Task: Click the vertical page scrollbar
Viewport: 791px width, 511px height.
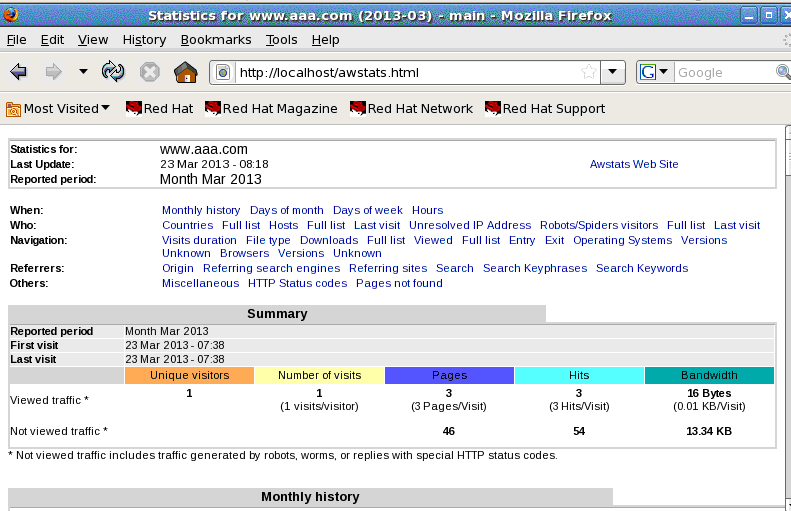Action: pos(788,318)
